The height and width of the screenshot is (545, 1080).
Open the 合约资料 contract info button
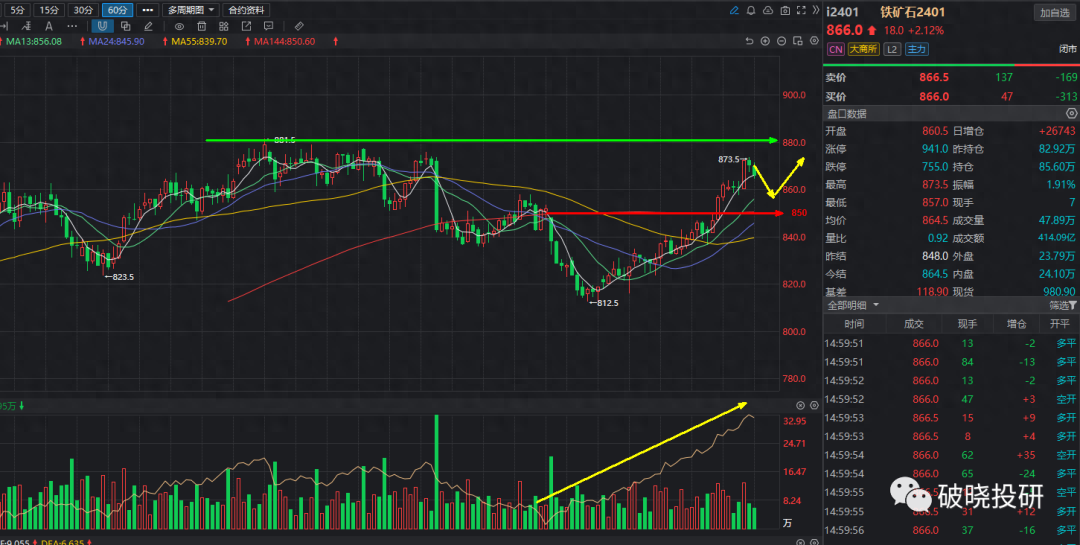tap(248, 10)
